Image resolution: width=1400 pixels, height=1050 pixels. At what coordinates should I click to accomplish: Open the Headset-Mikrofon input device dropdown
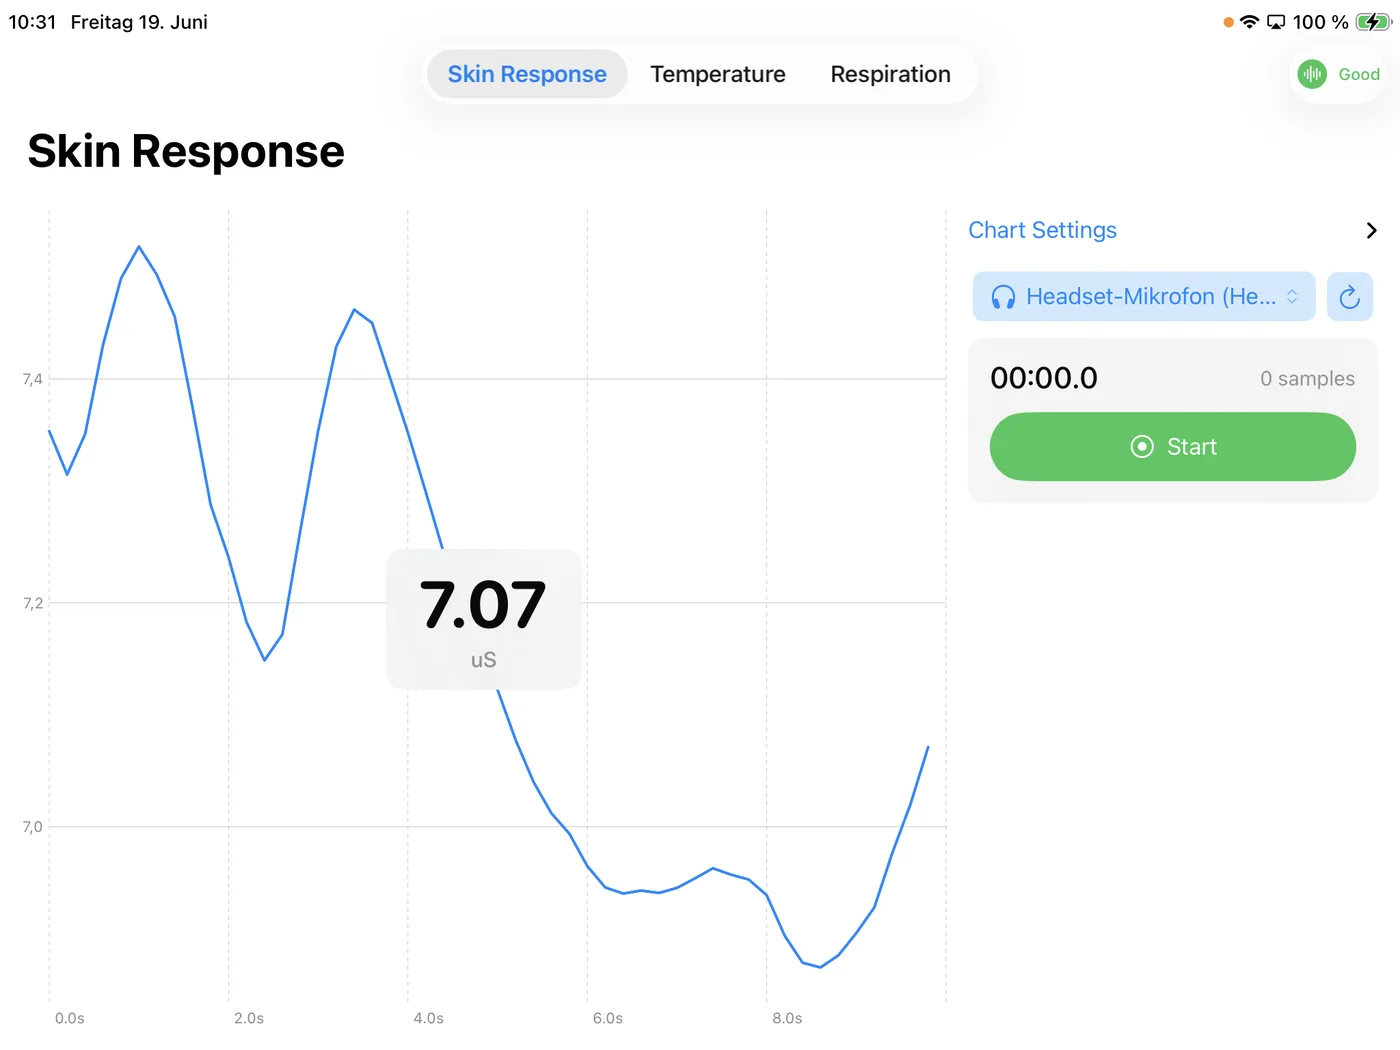tap(1144, 297)
